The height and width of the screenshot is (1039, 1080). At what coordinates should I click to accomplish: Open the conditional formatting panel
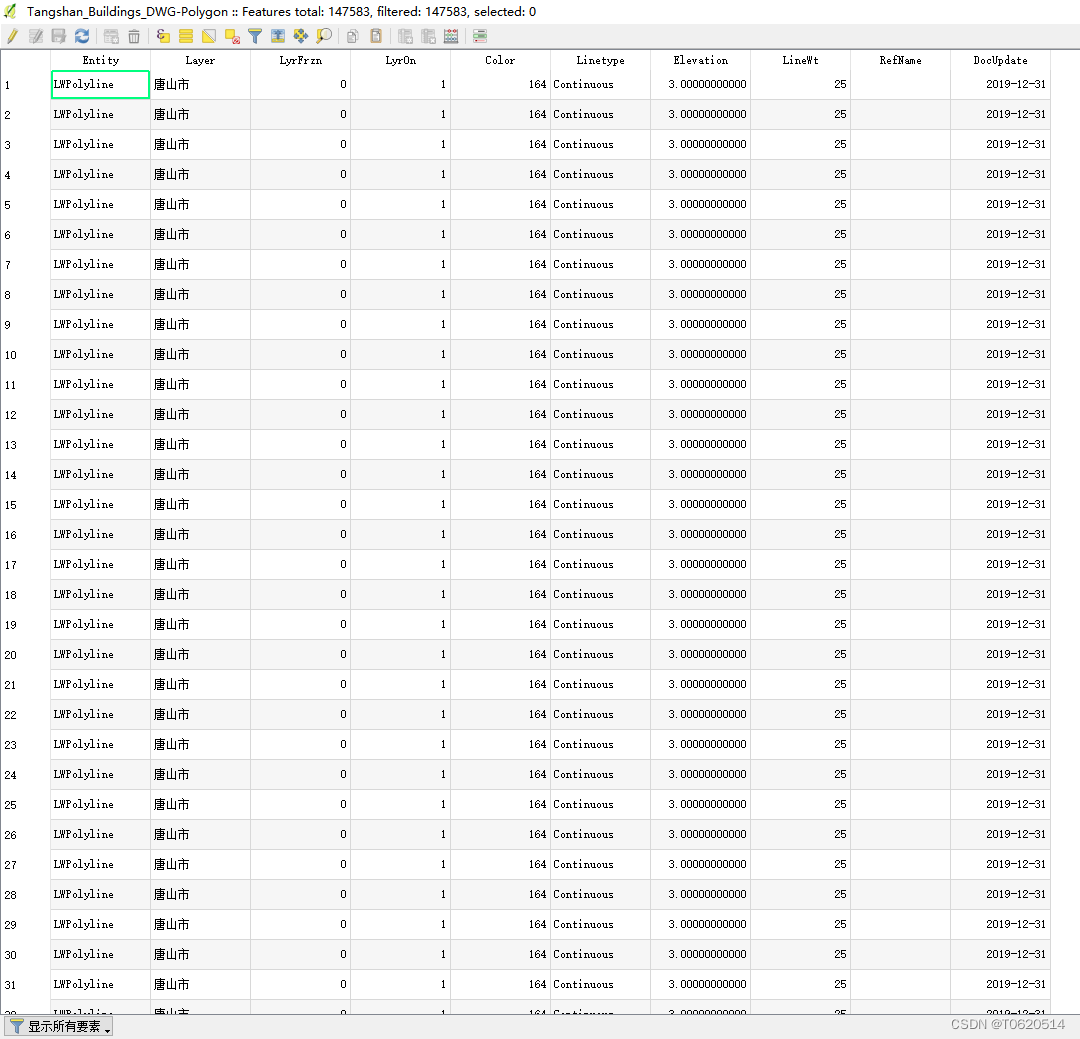coord(480,36)
